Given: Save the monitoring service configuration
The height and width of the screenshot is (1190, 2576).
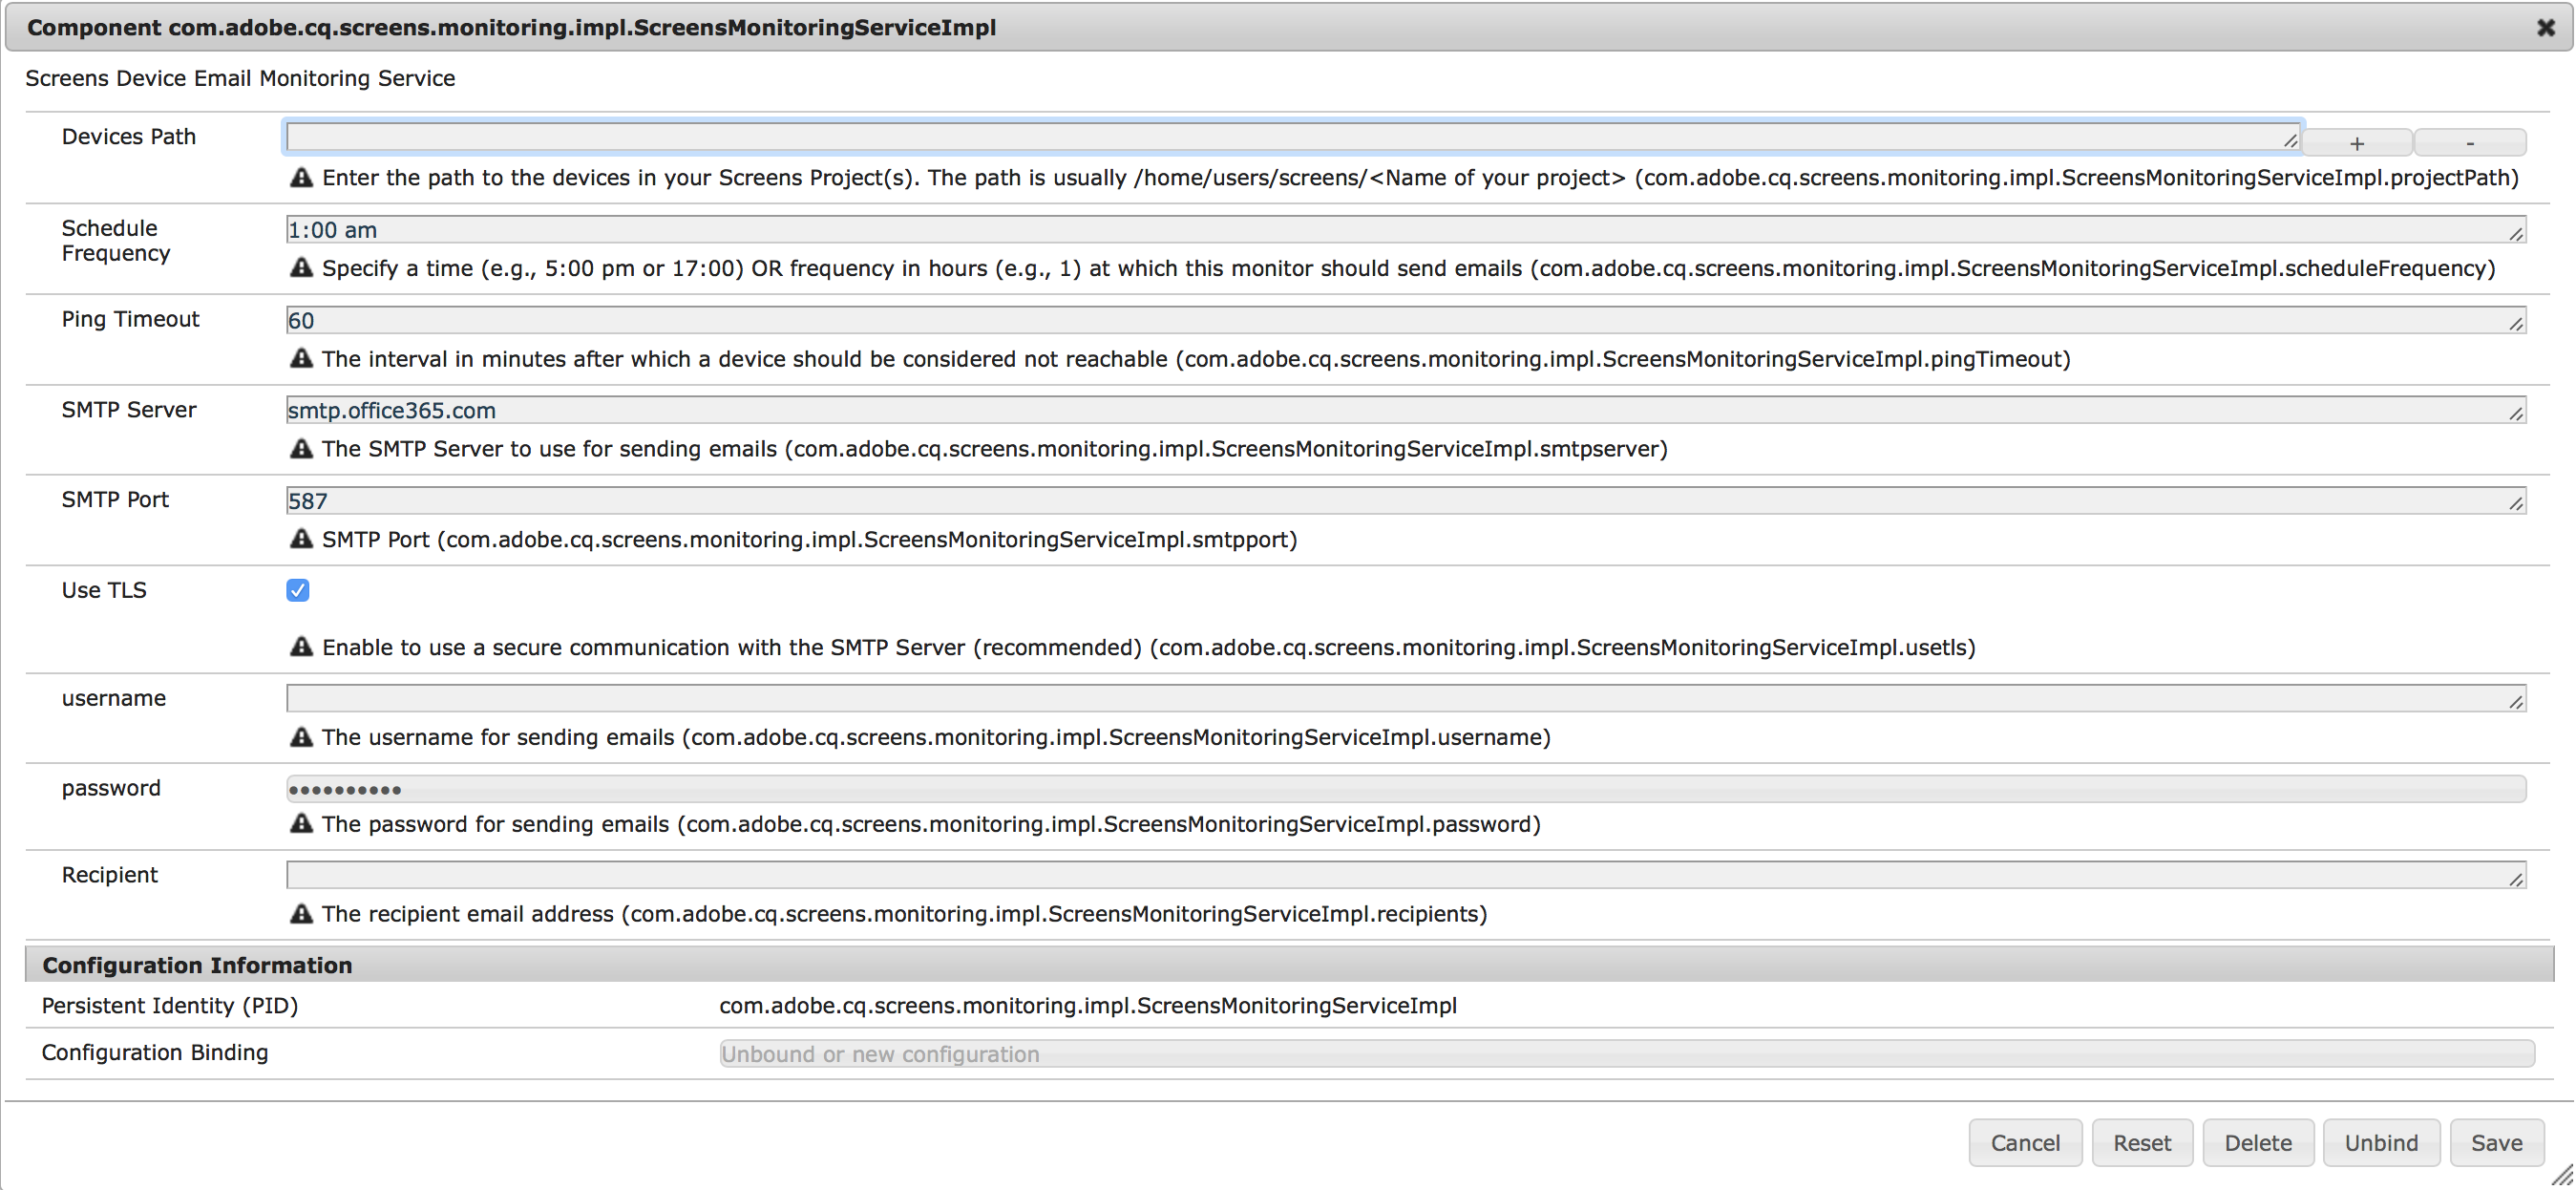Looking at the screenshot, I should coord(2496,1142).
